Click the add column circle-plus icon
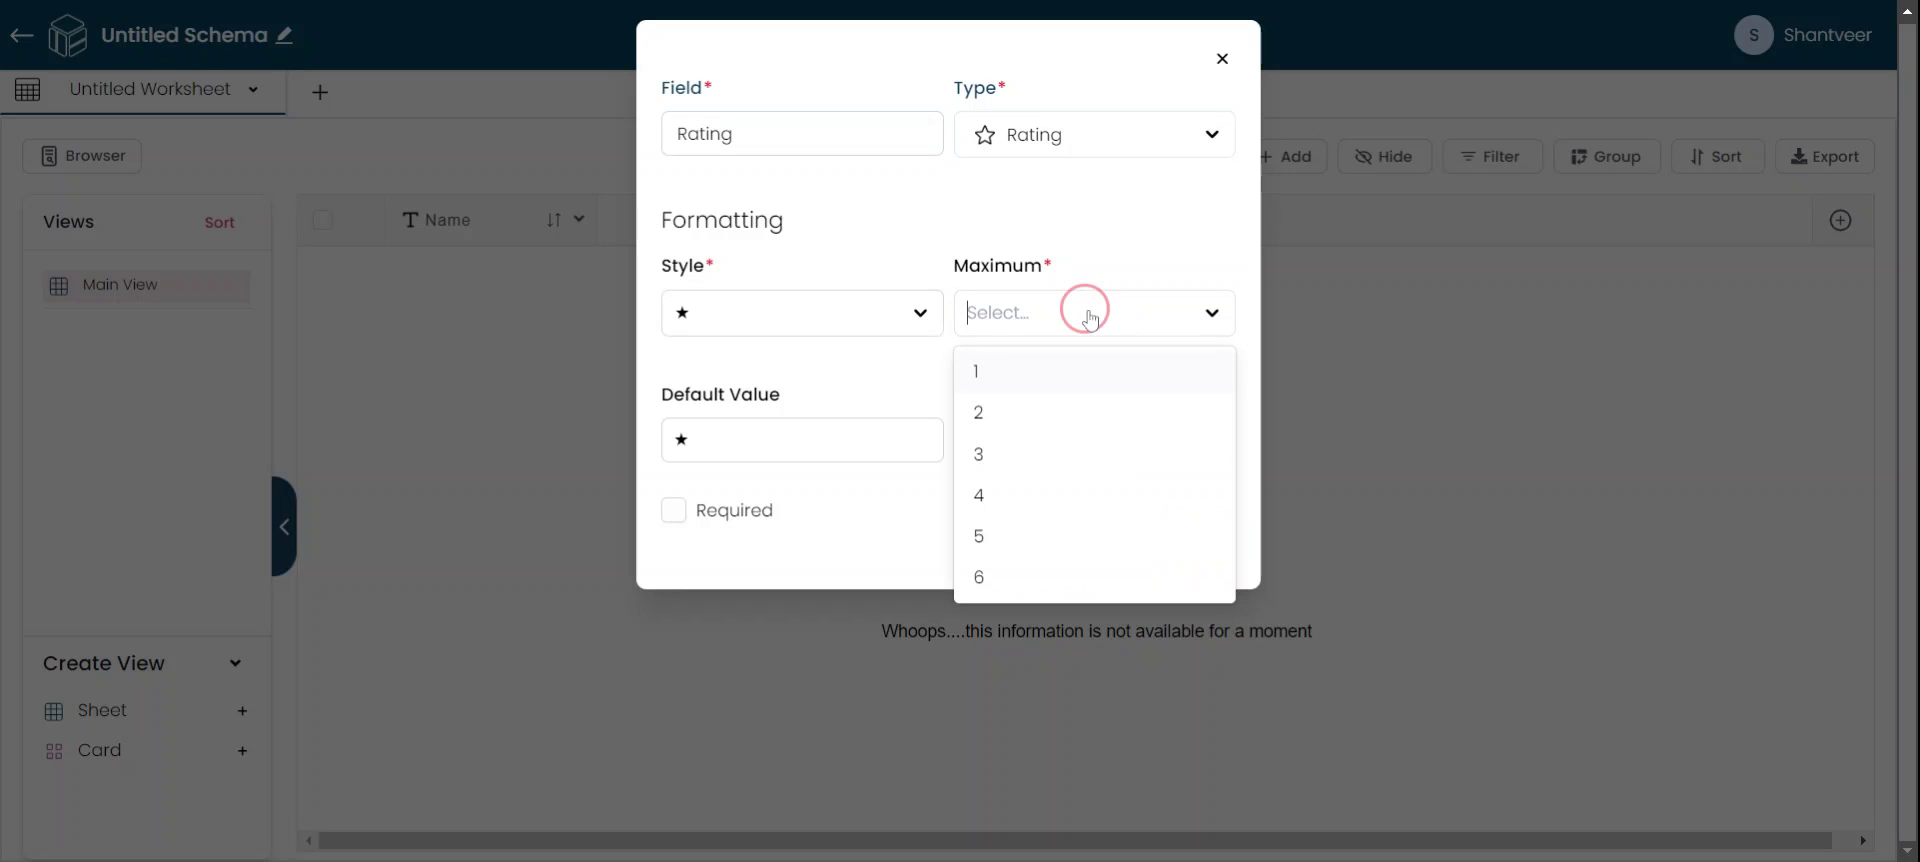This screenshot has width=1920, height=862. (1840, 221)
